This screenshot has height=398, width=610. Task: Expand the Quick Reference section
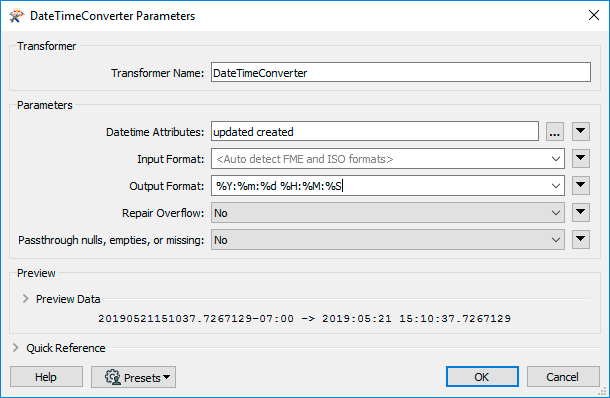coord(16,347)
